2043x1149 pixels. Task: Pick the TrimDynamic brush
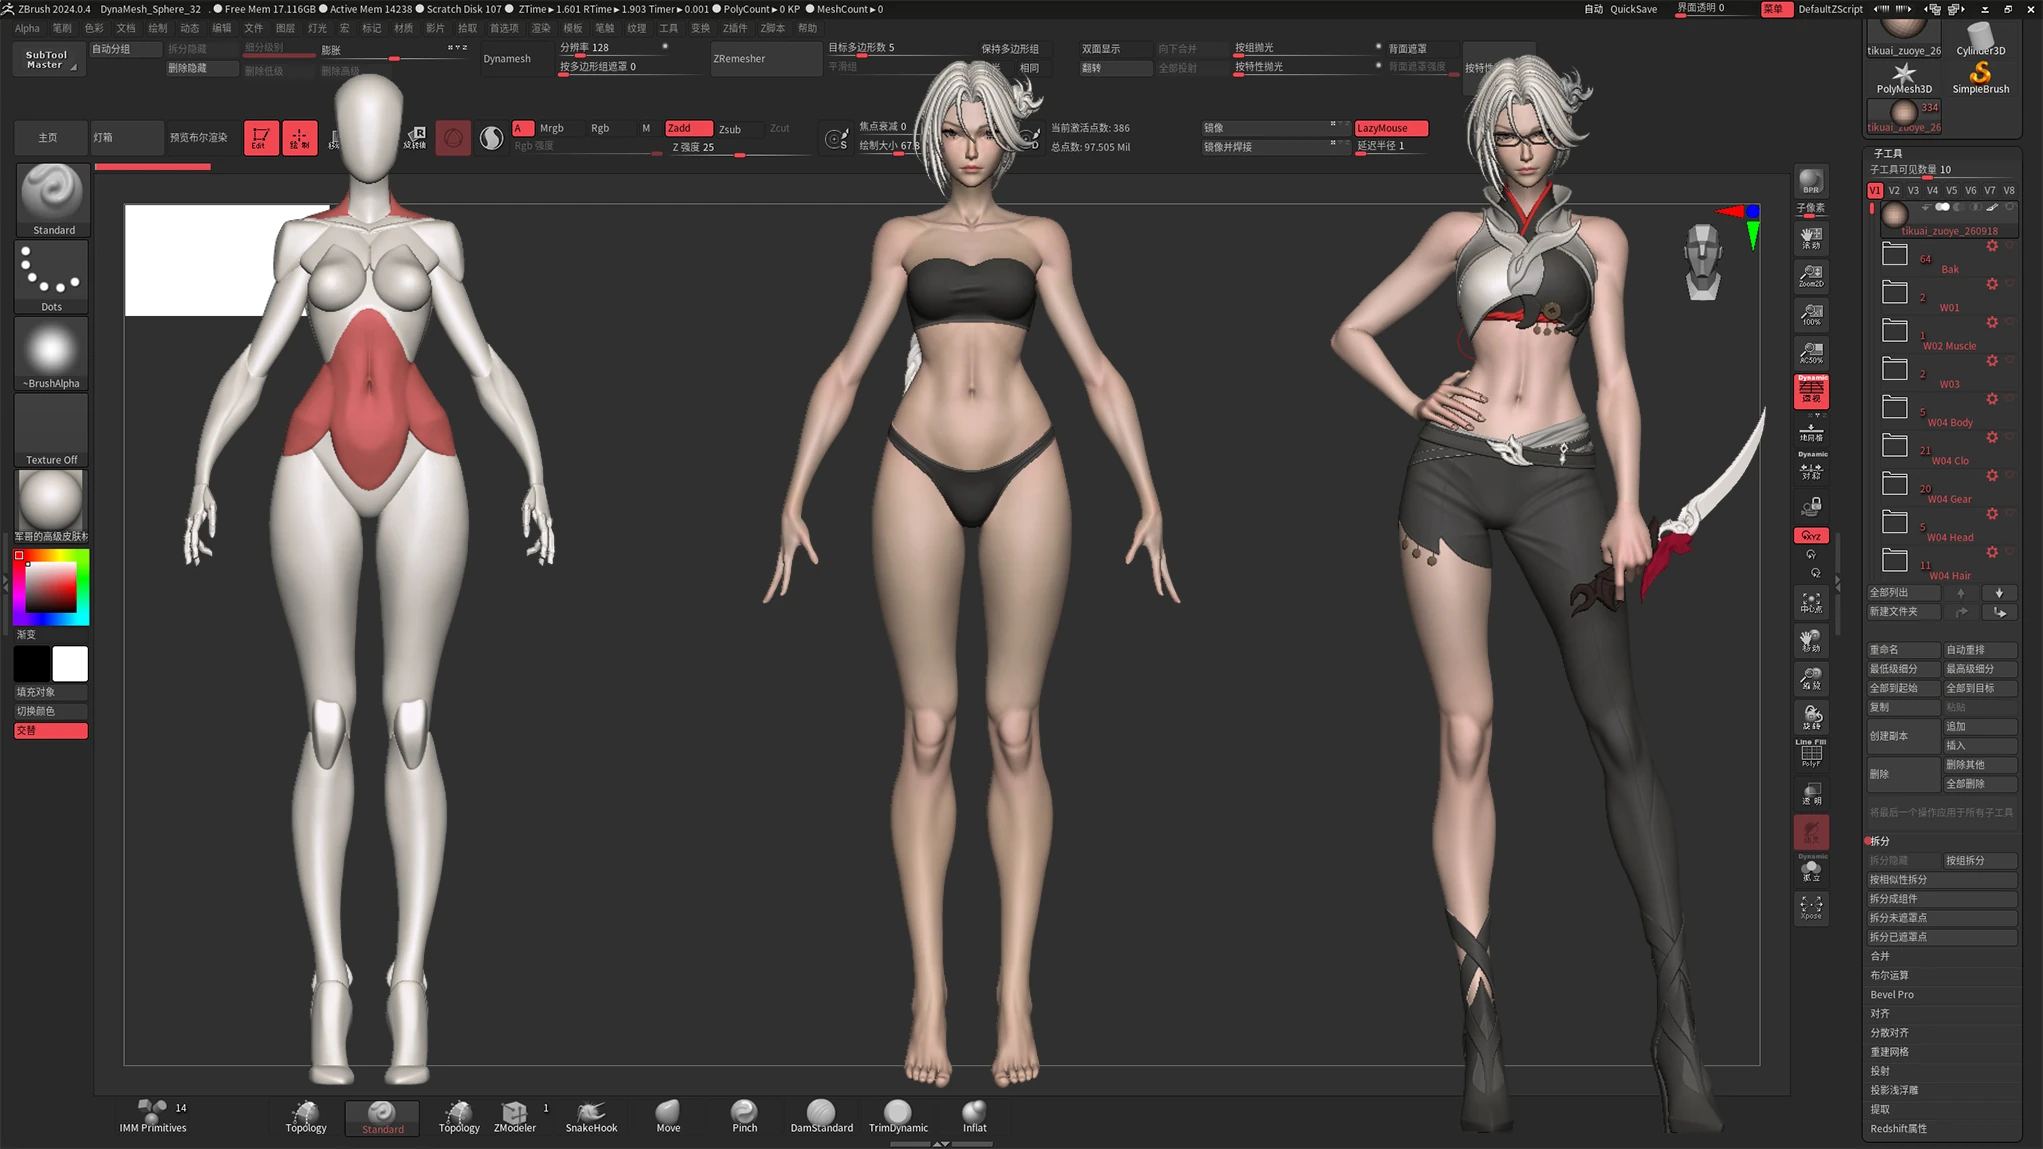pos(898,1117)
